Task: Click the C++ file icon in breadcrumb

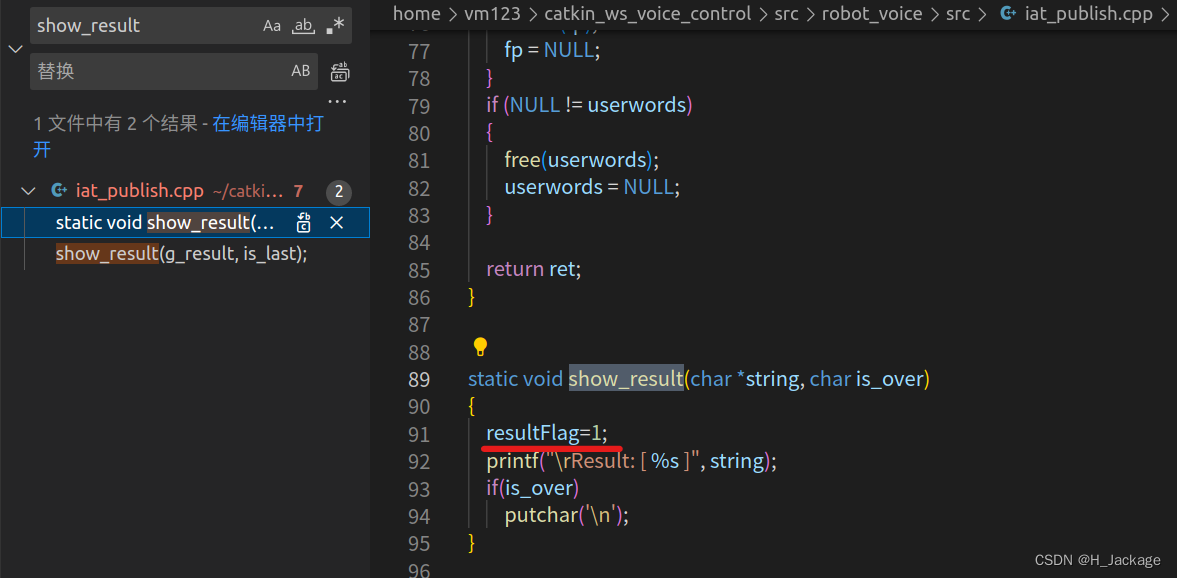Action: point(1007,14)
